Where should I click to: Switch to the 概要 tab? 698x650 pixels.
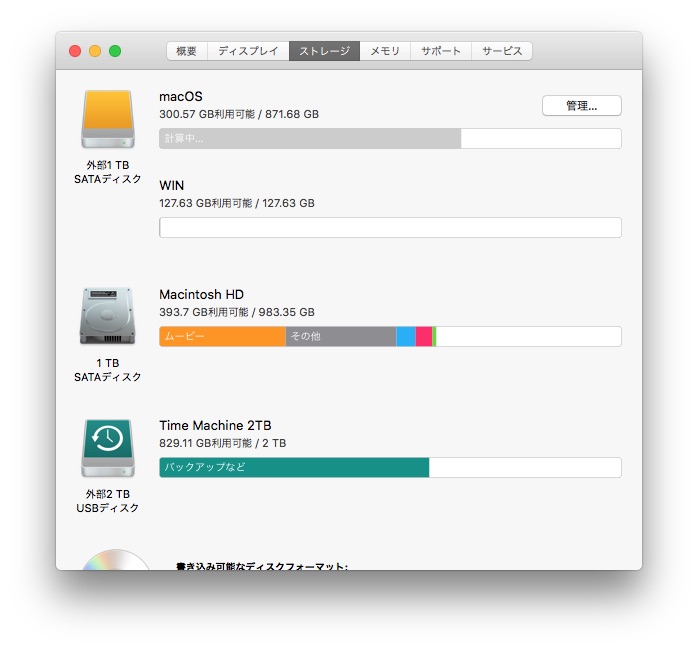[x=187, y=51]
